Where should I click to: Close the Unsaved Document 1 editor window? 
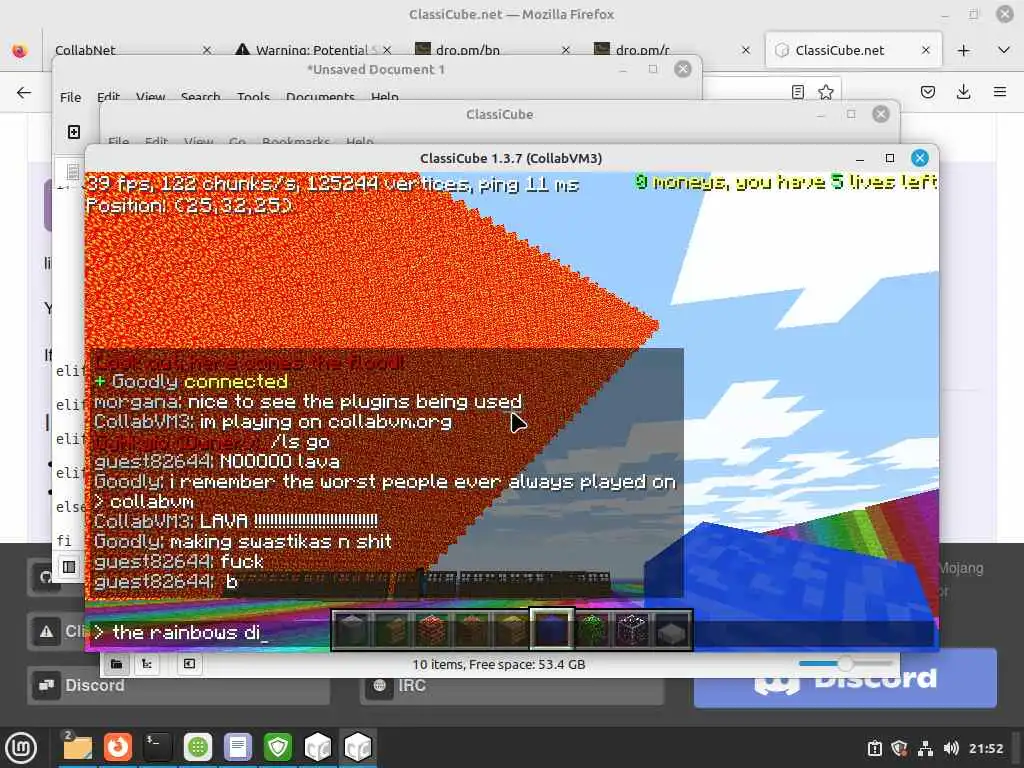point(683,69)
